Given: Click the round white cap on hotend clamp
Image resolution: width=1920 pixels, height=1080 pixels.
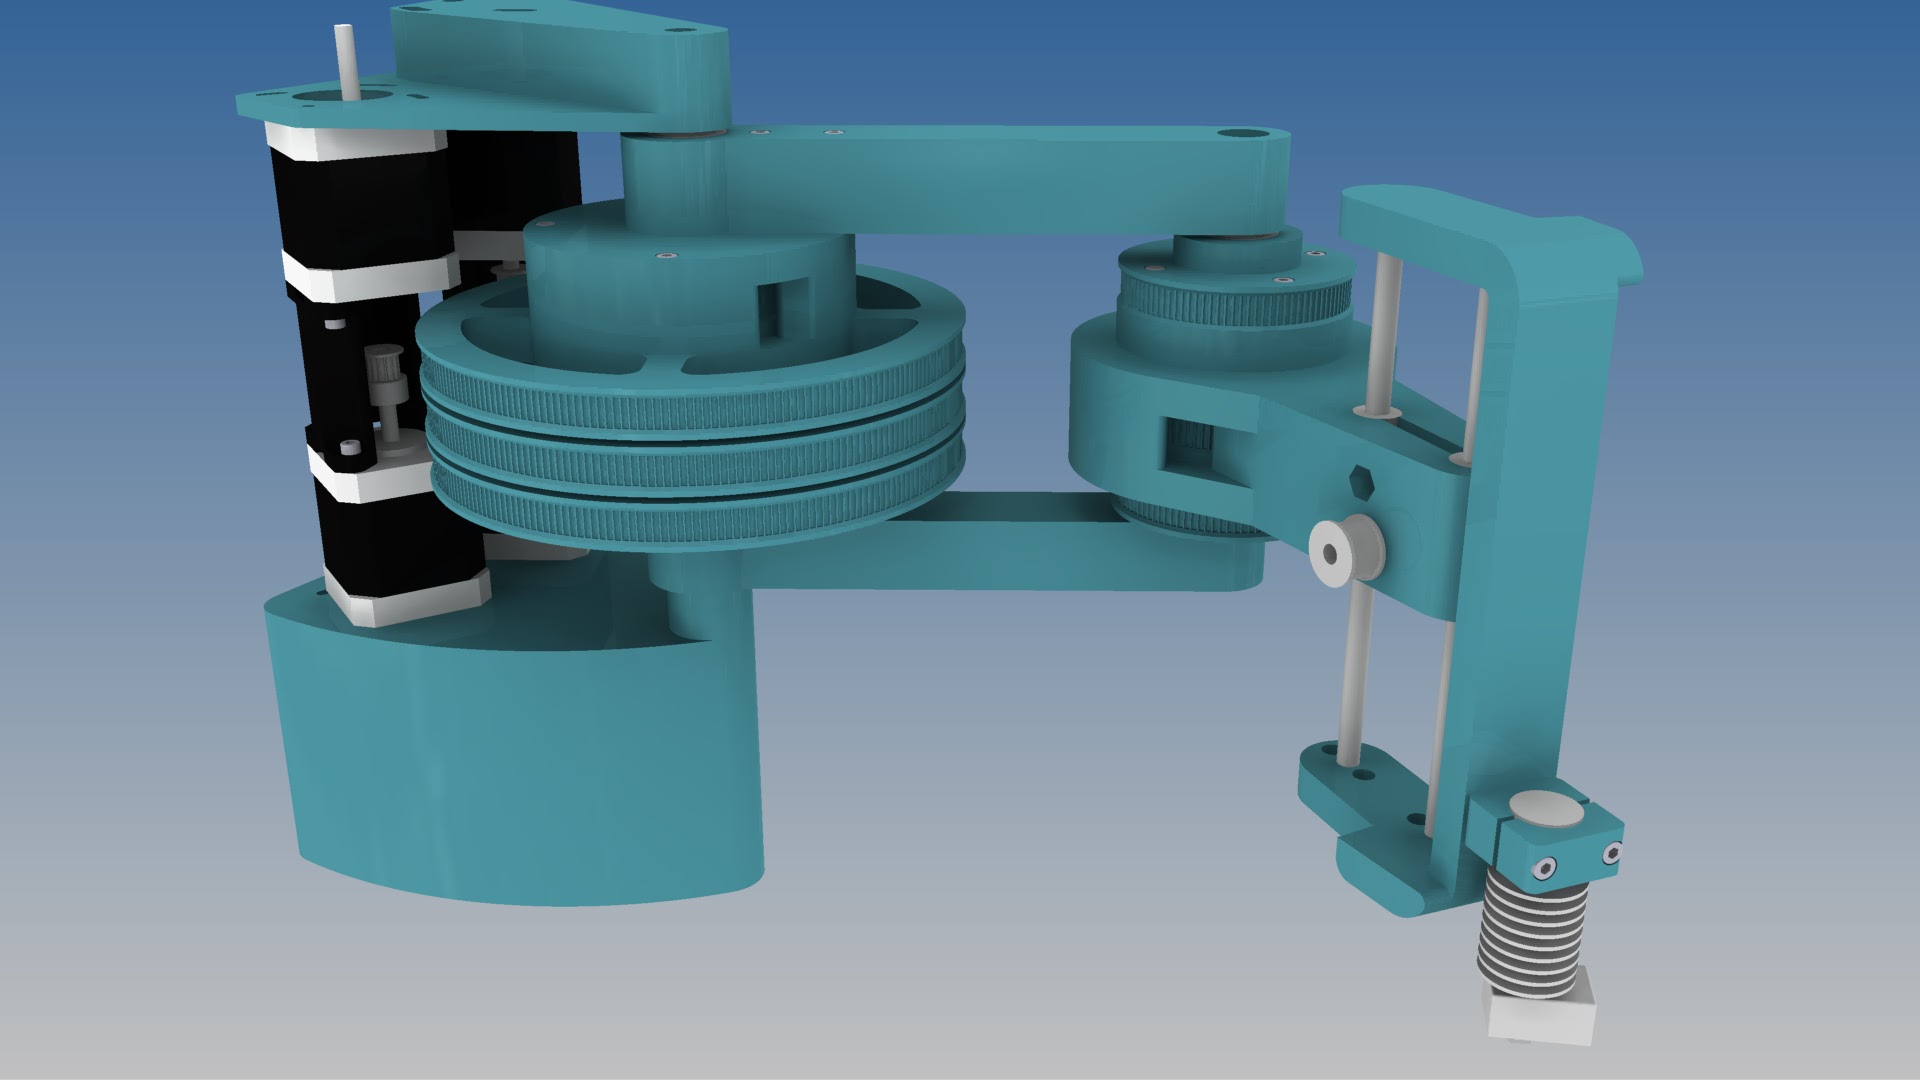Looking at the screenshot, I should click(x=1545, y=808).
